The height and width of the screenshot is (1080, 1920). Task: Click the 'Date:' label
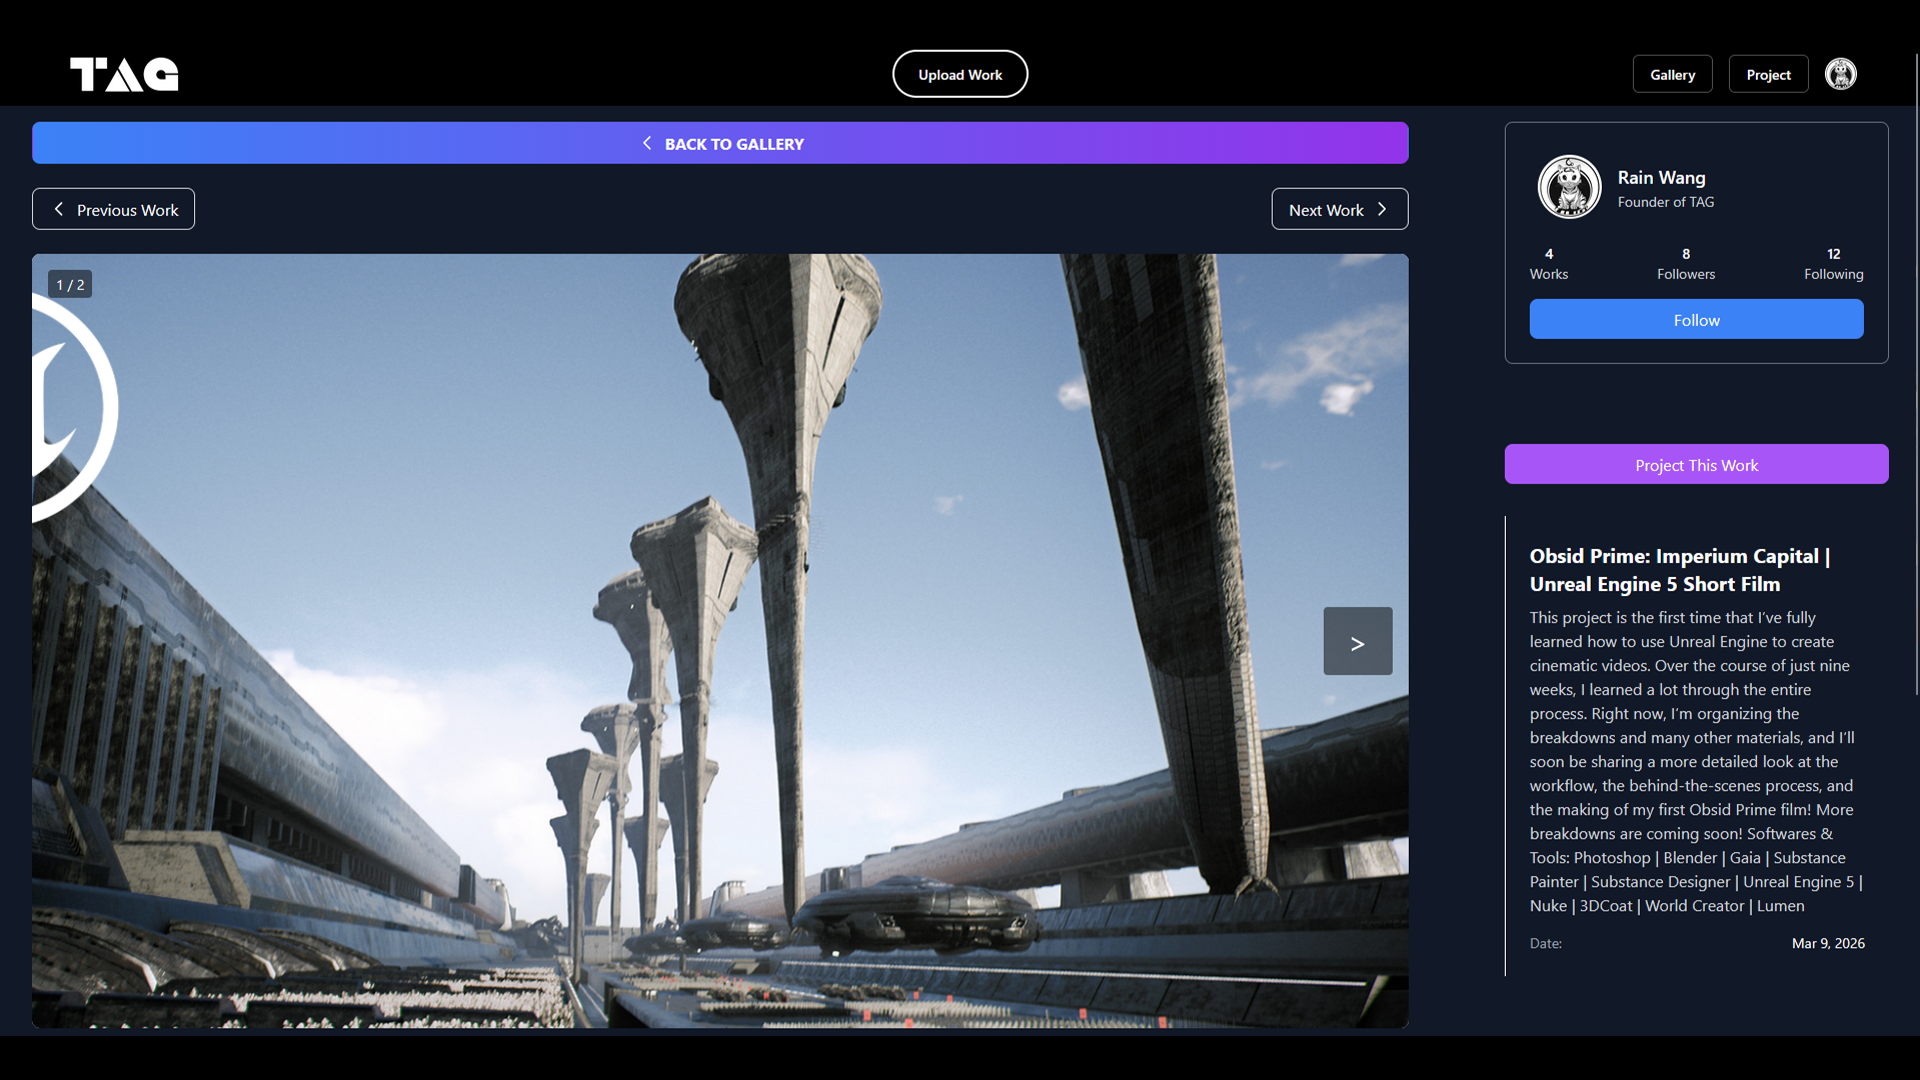[x=1546, y=943]
